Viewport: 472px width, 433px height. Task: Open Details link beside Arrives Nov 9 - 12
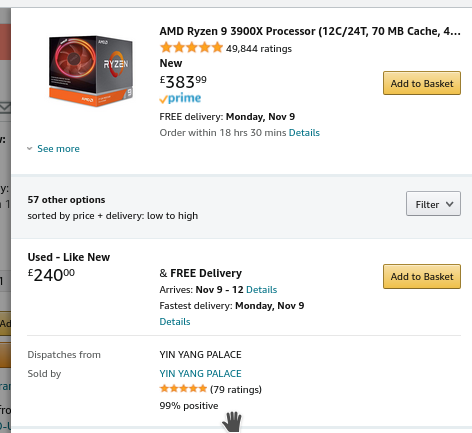262,289
